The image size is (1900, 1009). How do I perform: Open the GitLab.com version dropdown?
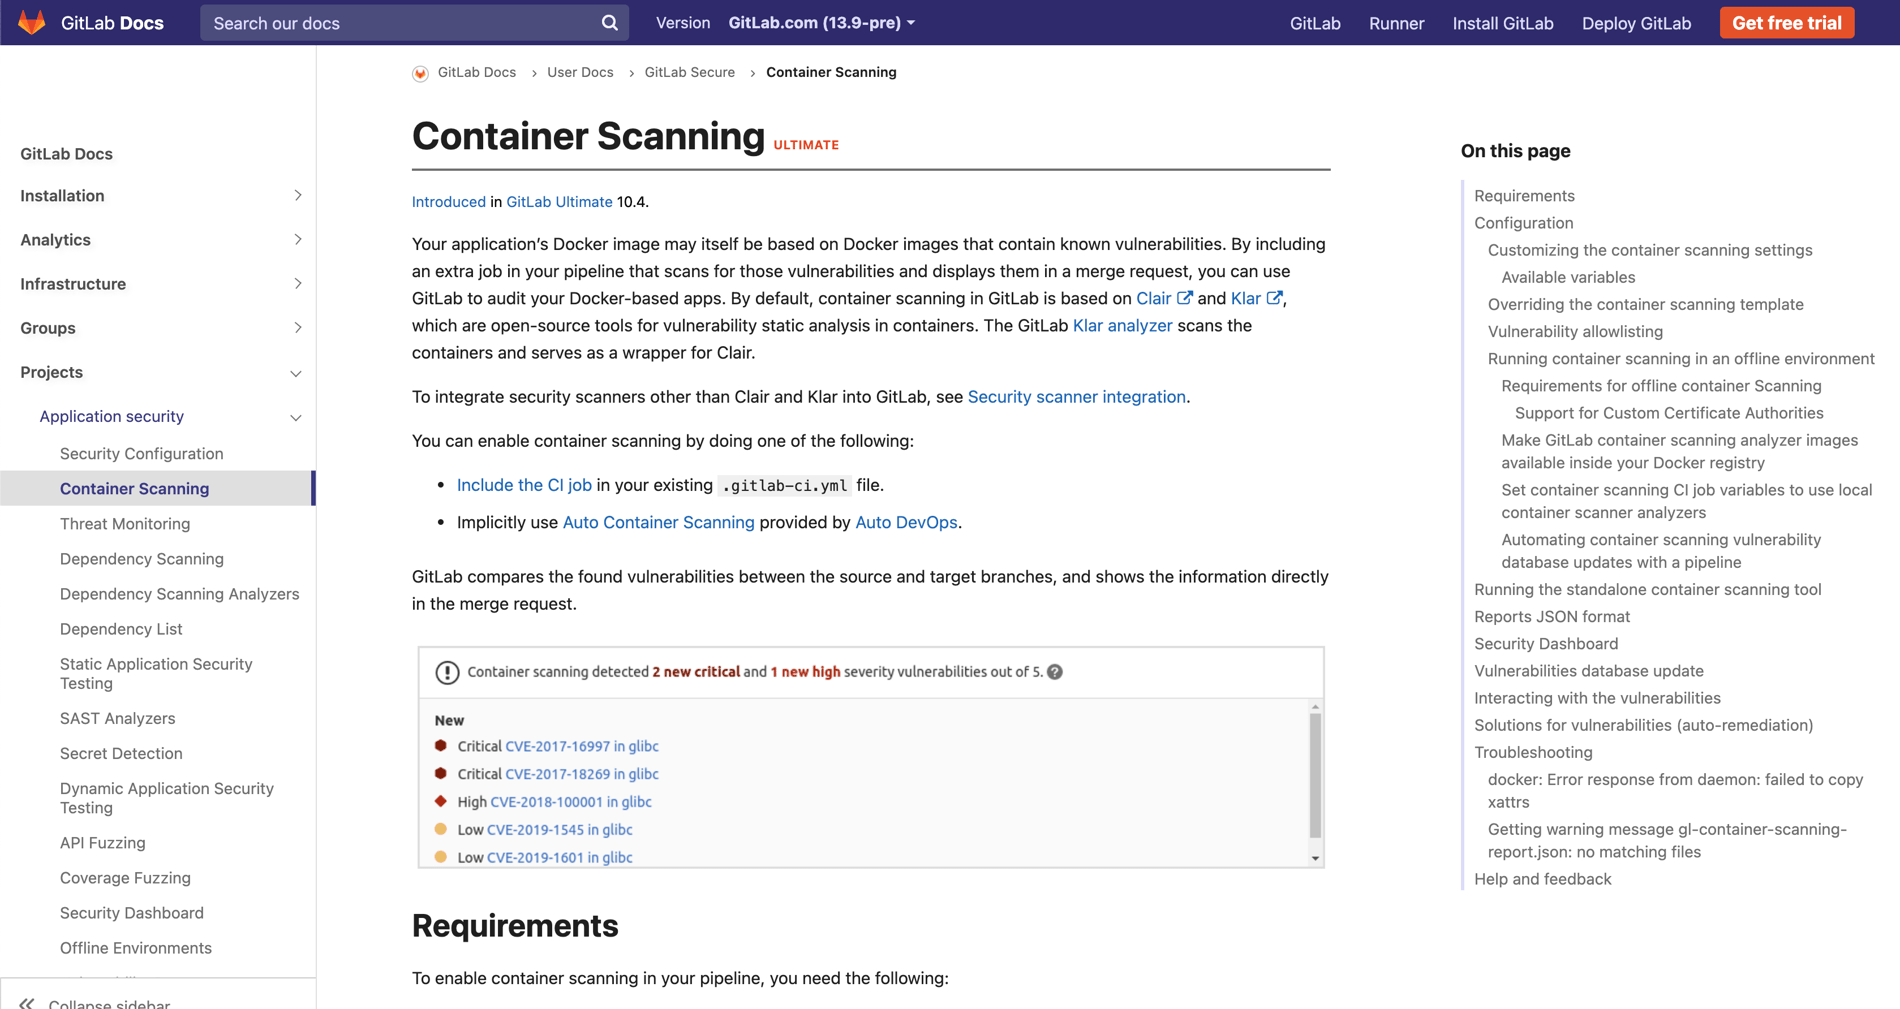(821, 23)
